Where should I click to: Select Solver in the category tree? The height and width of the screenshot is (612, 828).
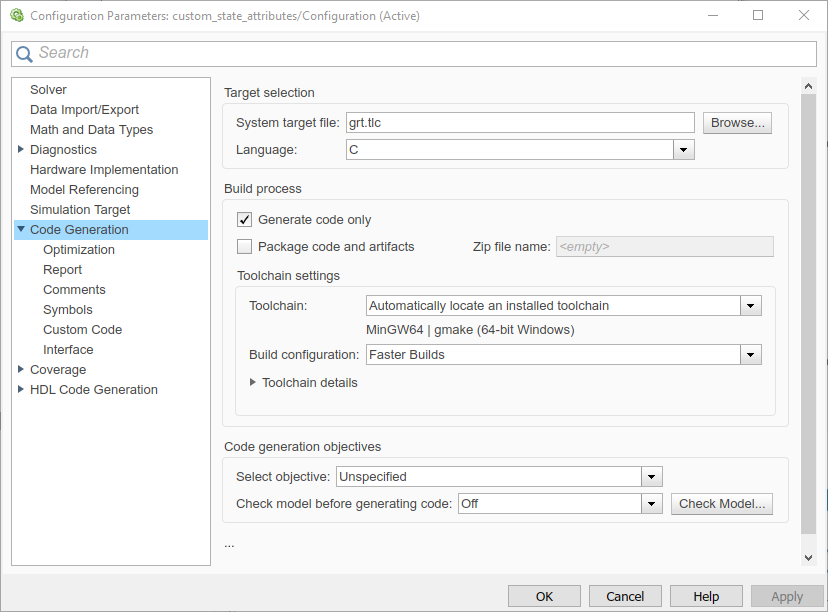pos(48,90)
